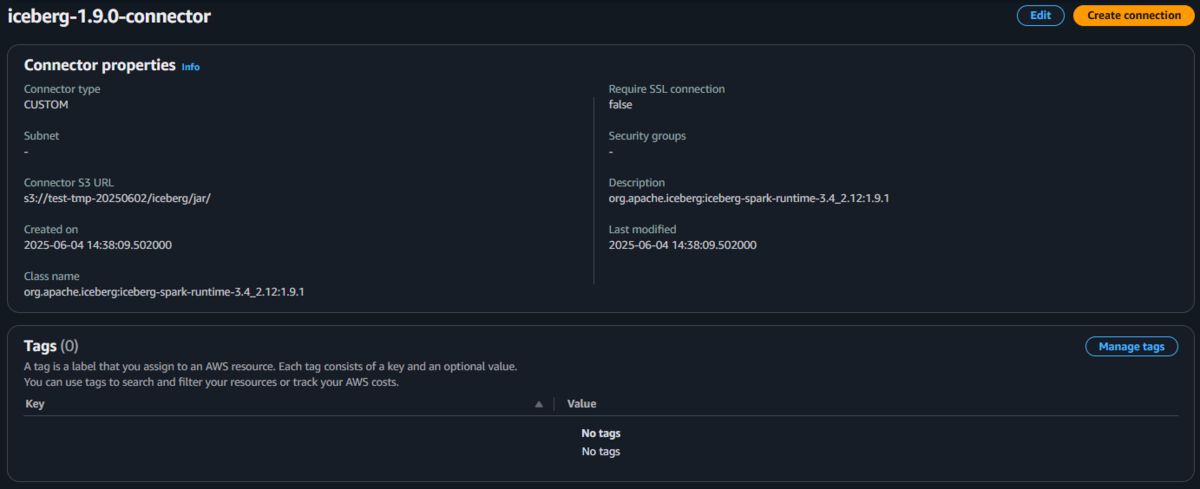Click the Value column header
This screenshot has width=1200, height=489.
click(582, 404)
